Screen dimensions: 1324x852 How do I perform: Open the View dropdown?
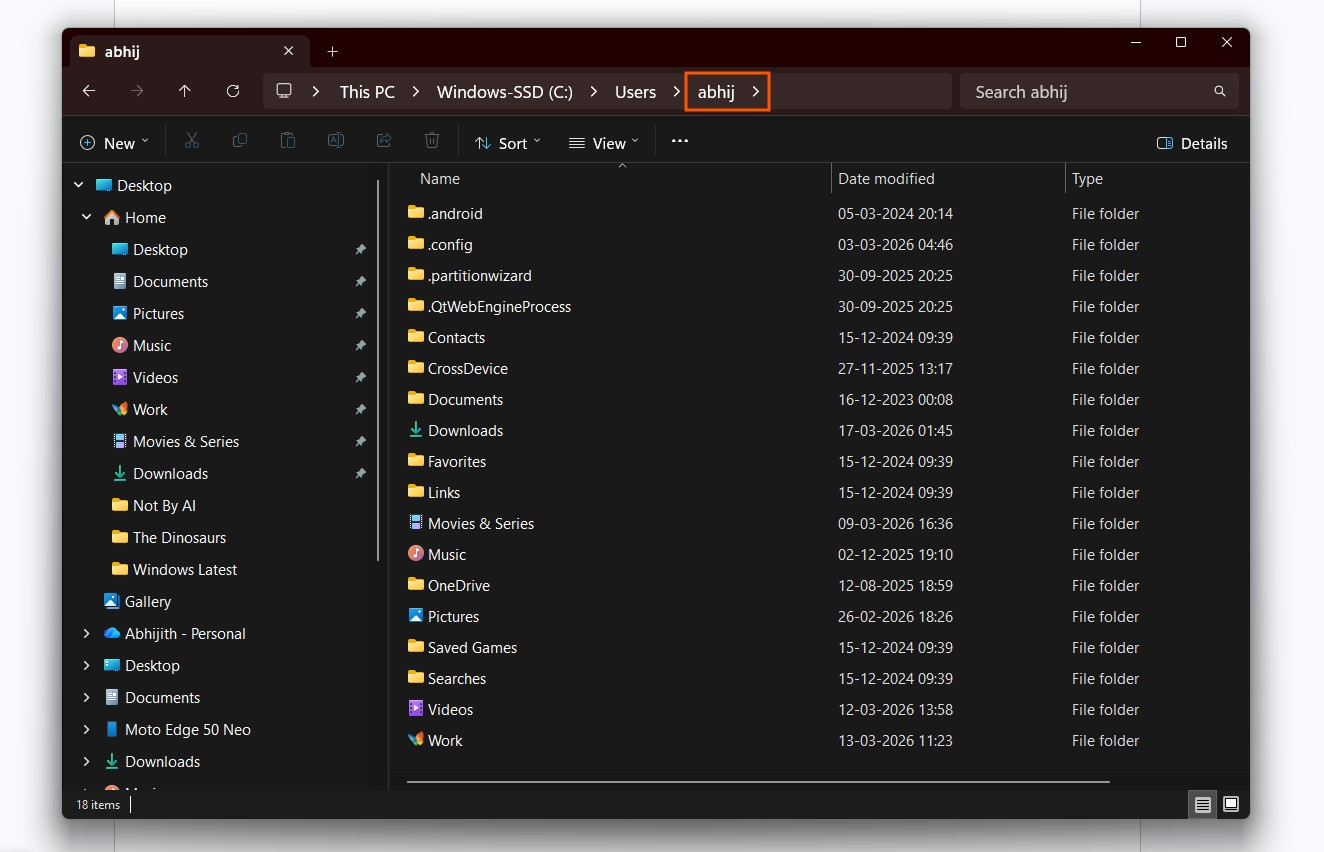point(603,142)
